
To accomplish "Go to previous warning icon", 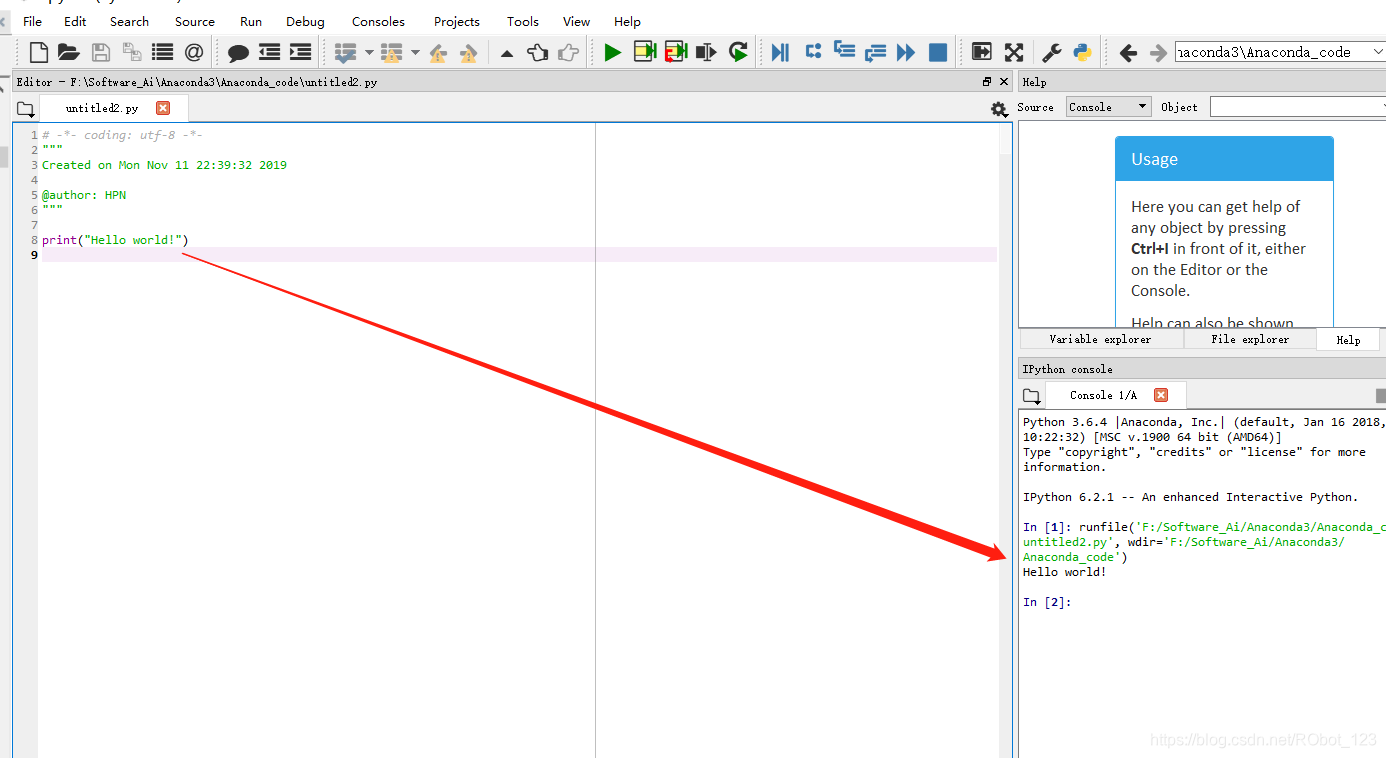I will [438, 53].
